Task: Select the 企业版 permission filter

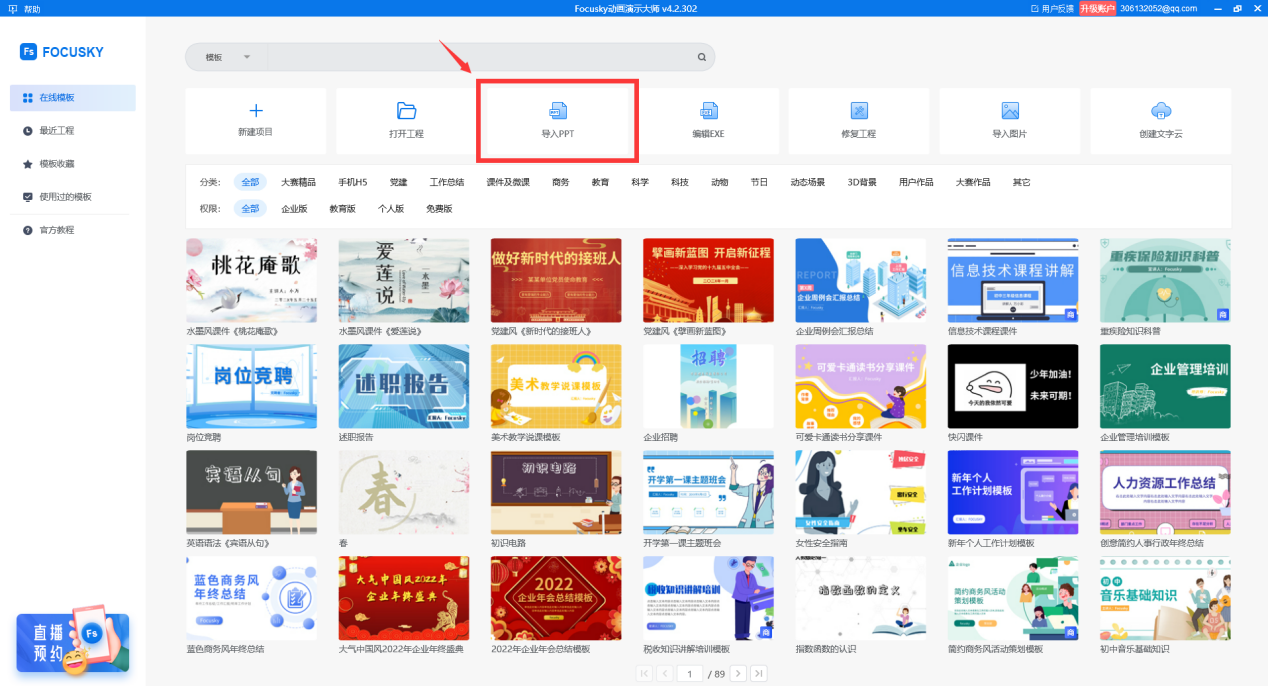Action: coord(294,209)
